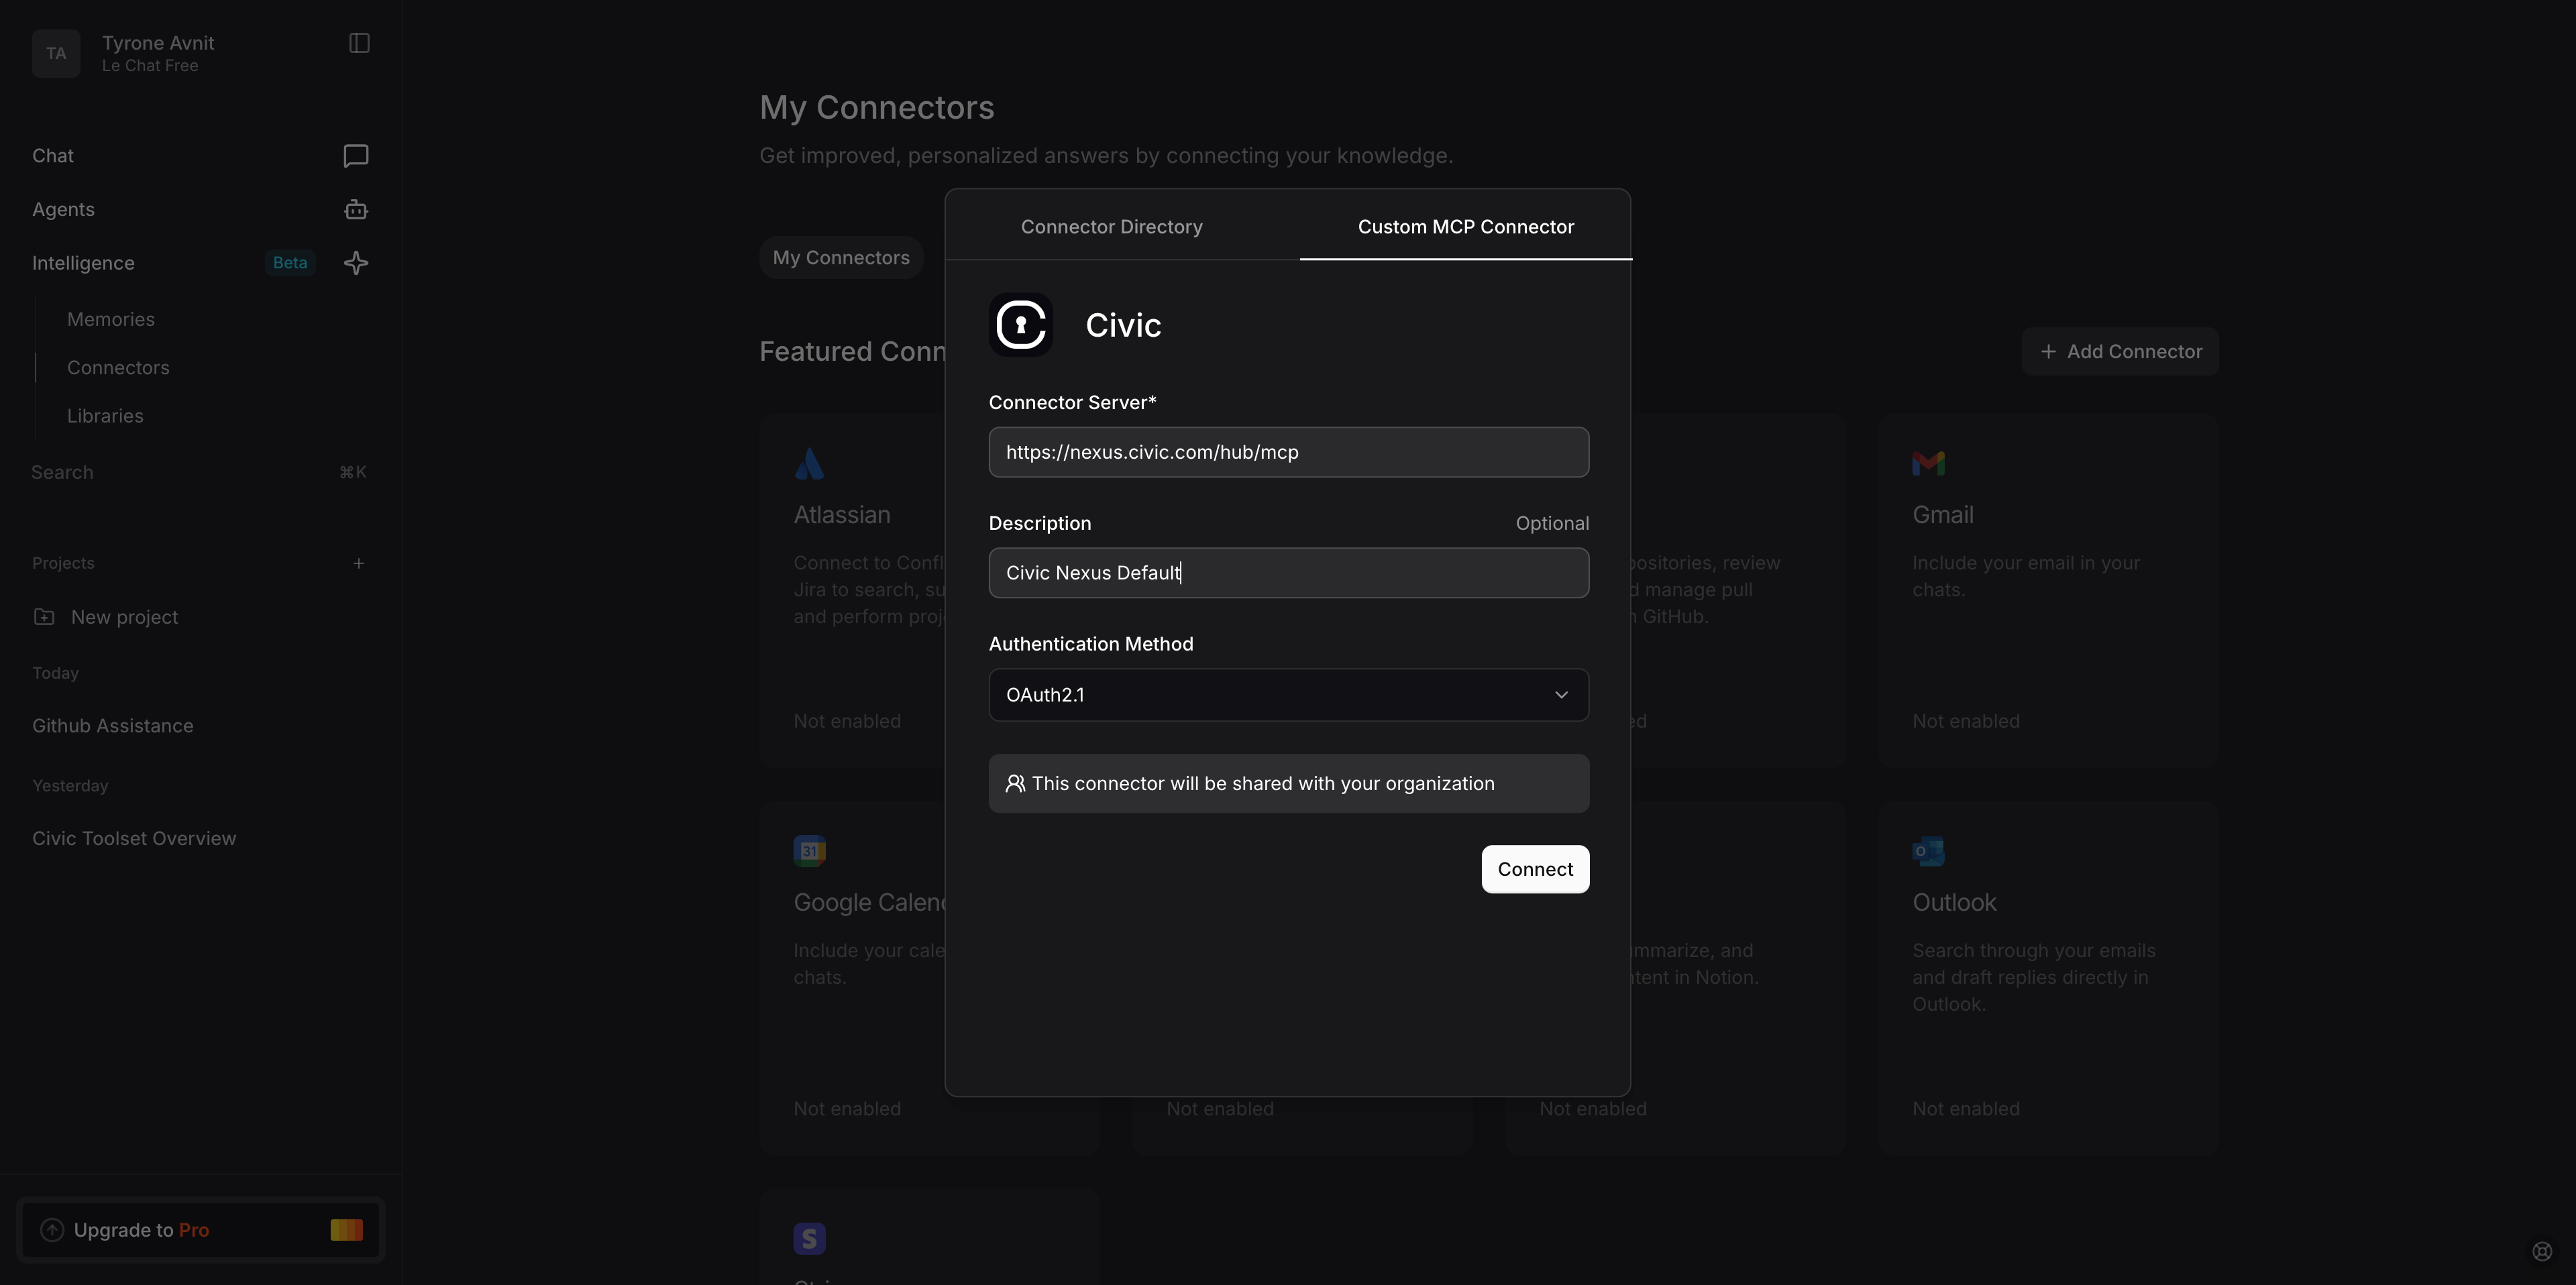Collapse the sidebar panel
Viewport: 2576px width, 1285px height.
(x=358, y=43)
